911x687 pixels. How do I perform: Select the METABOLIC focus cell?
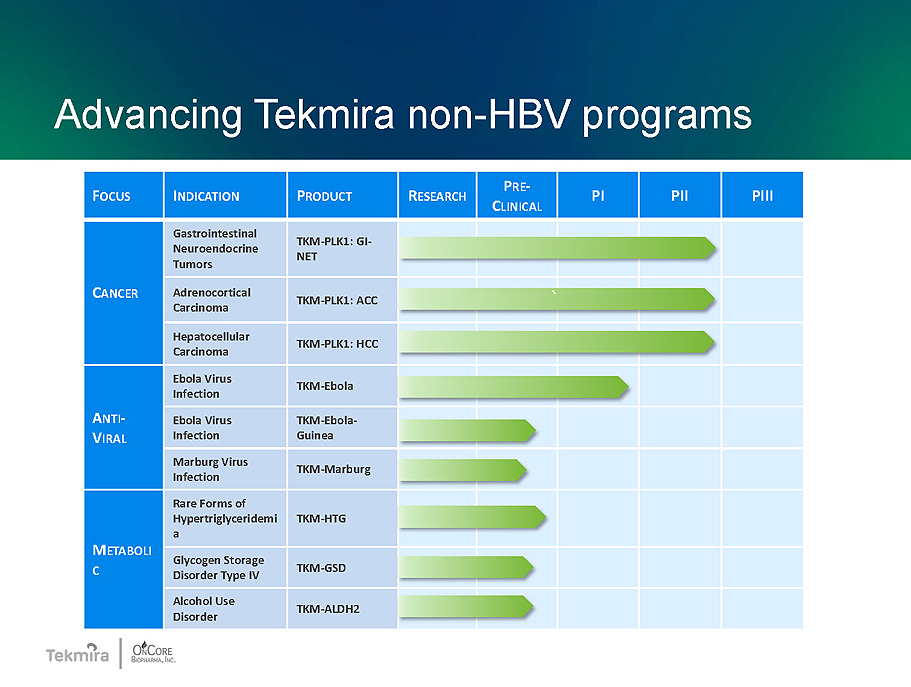pos(123,559)
